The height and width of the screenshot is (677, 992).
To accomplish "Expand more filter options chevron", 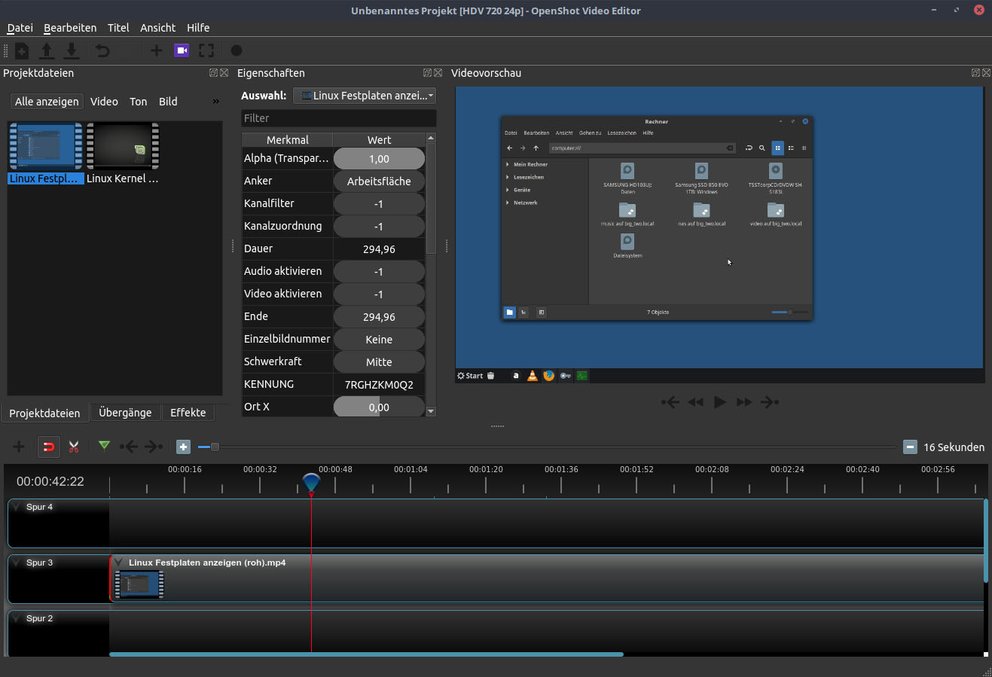I will point(216,101).
